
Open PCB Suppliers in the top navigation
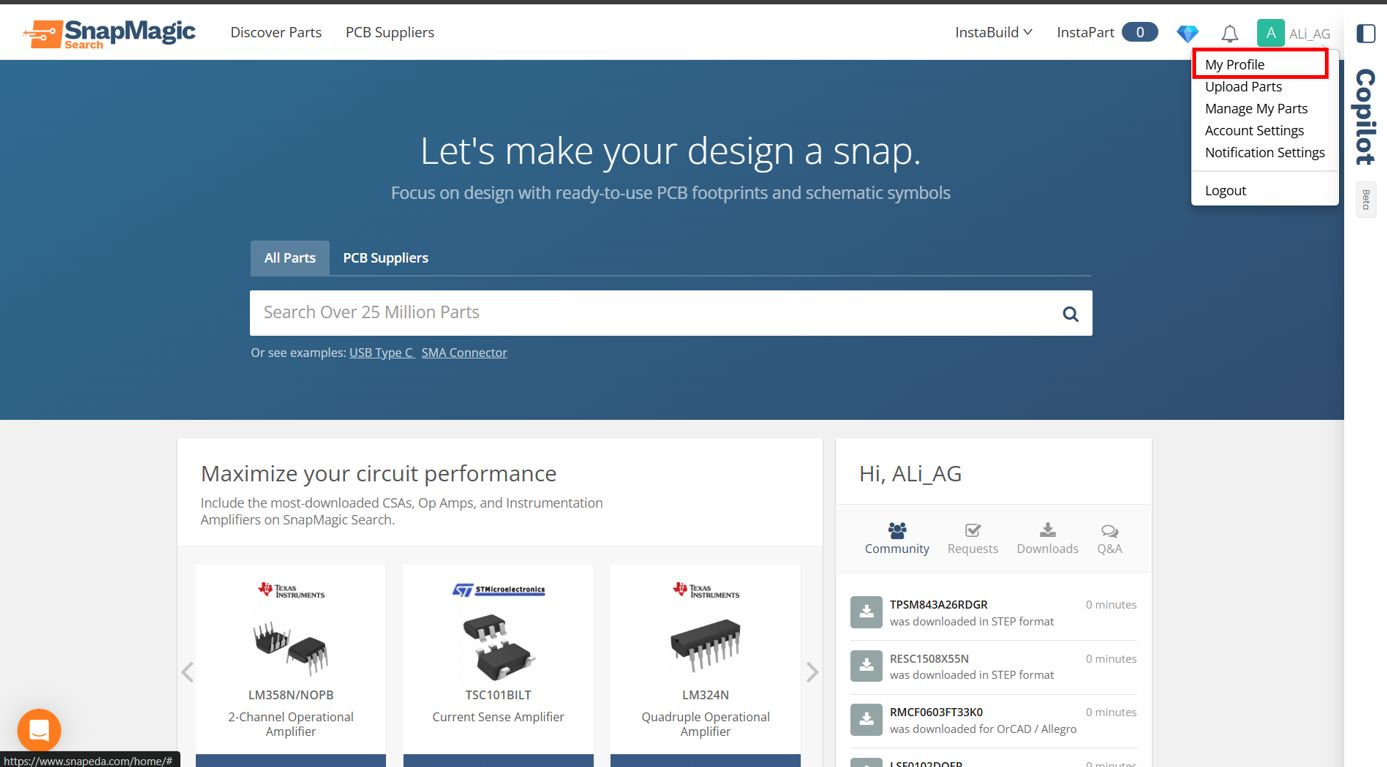point(390,32)
